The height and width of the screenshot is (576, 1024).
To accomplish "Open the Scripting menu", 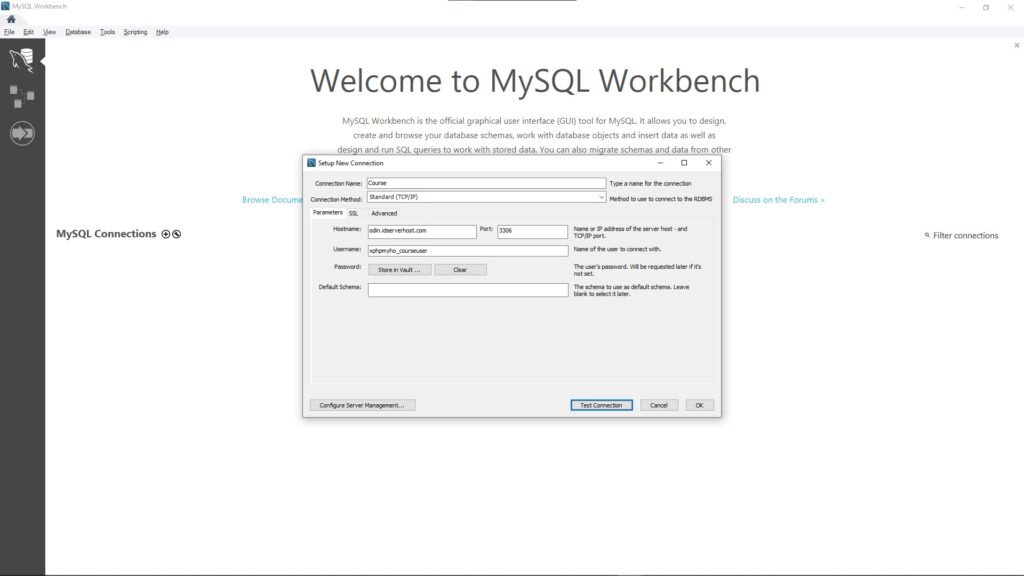I will 135,32.
